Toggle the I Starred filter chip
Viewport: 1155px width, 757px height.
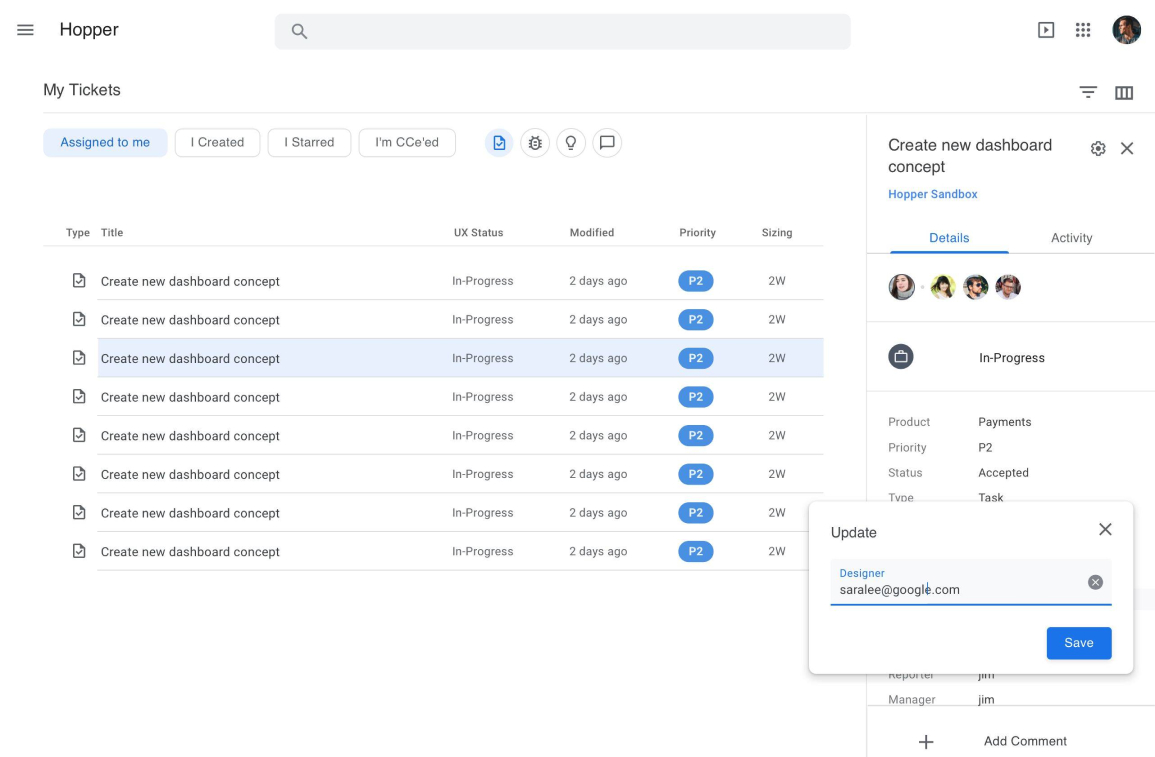pyautogui.click(x=309, y=143)
